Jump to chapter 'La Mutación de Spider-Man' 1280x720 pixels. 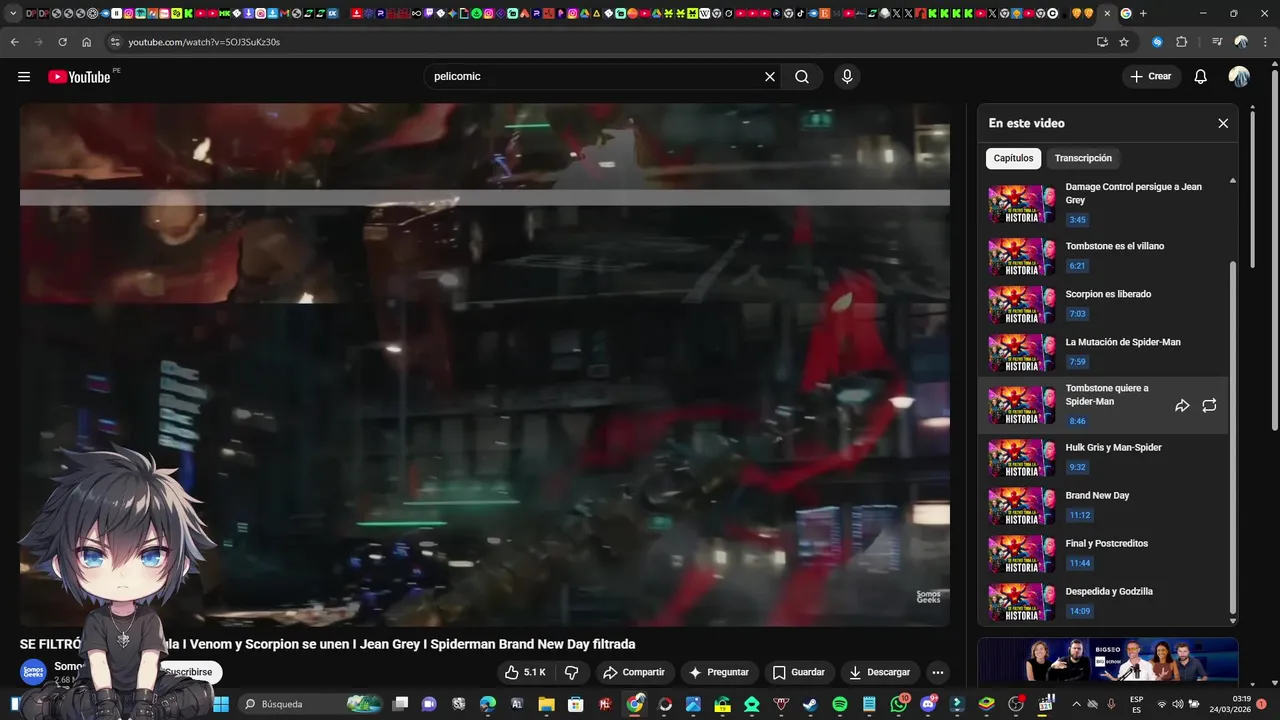click(1105, 353)
